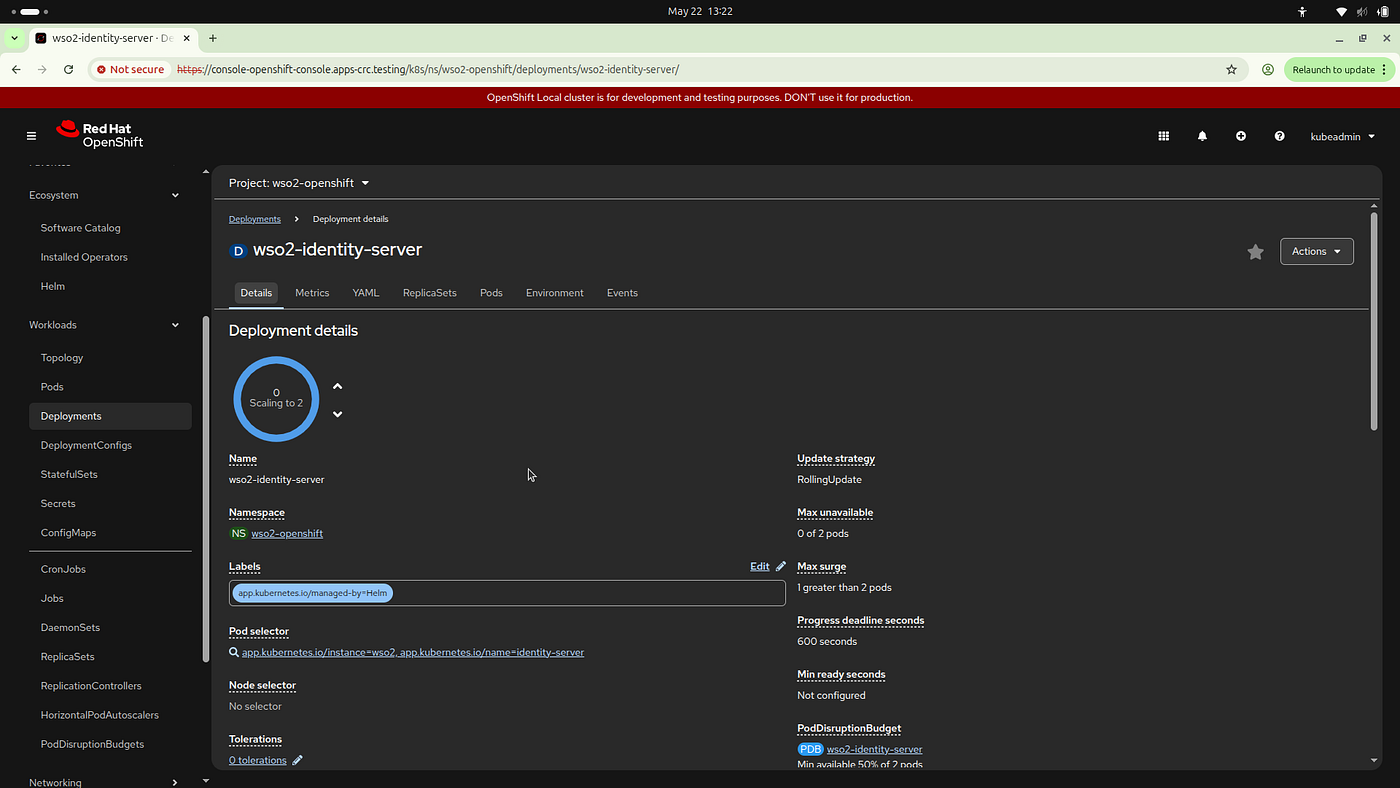1400x788 pixels.
Task: Click the date and time in top bar
Action: coord(700,12)
